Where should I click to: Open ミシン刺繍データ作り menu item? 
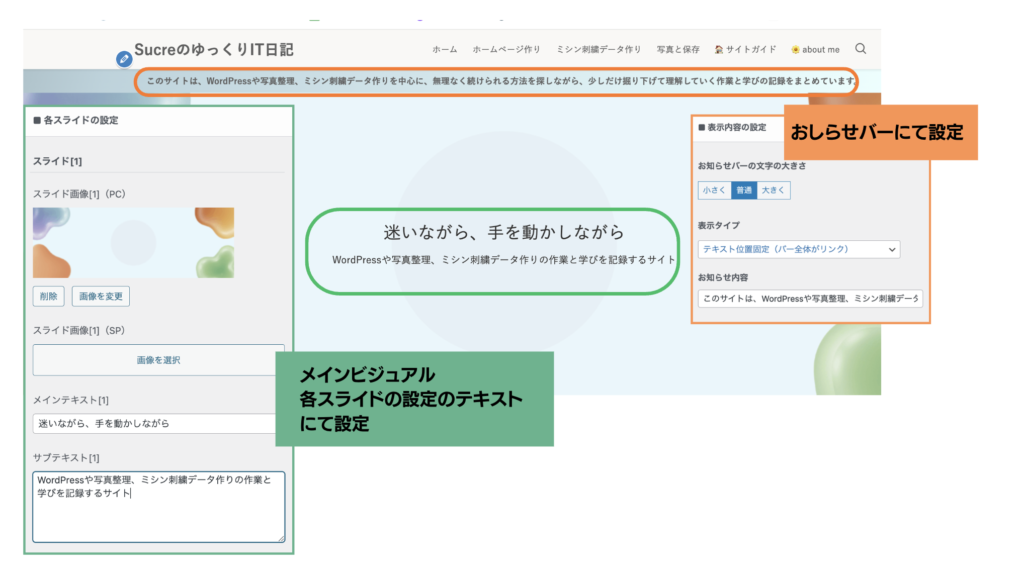598,50
